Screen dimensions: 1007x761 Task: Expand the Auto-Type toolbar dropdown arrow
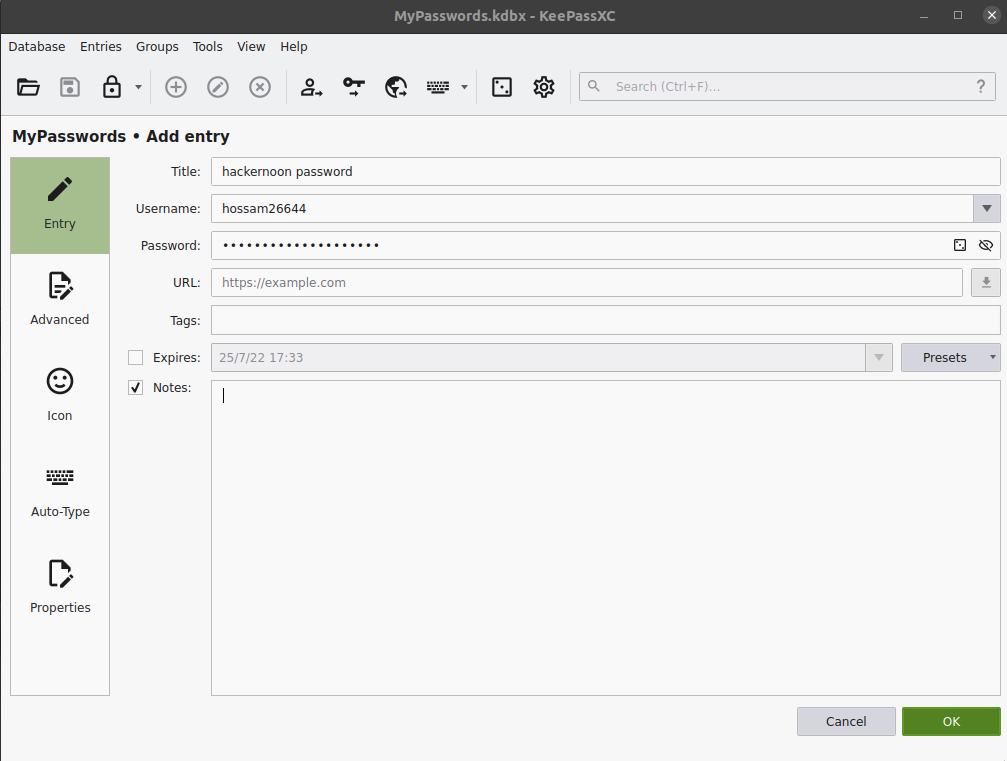click(x=464, y=87)
